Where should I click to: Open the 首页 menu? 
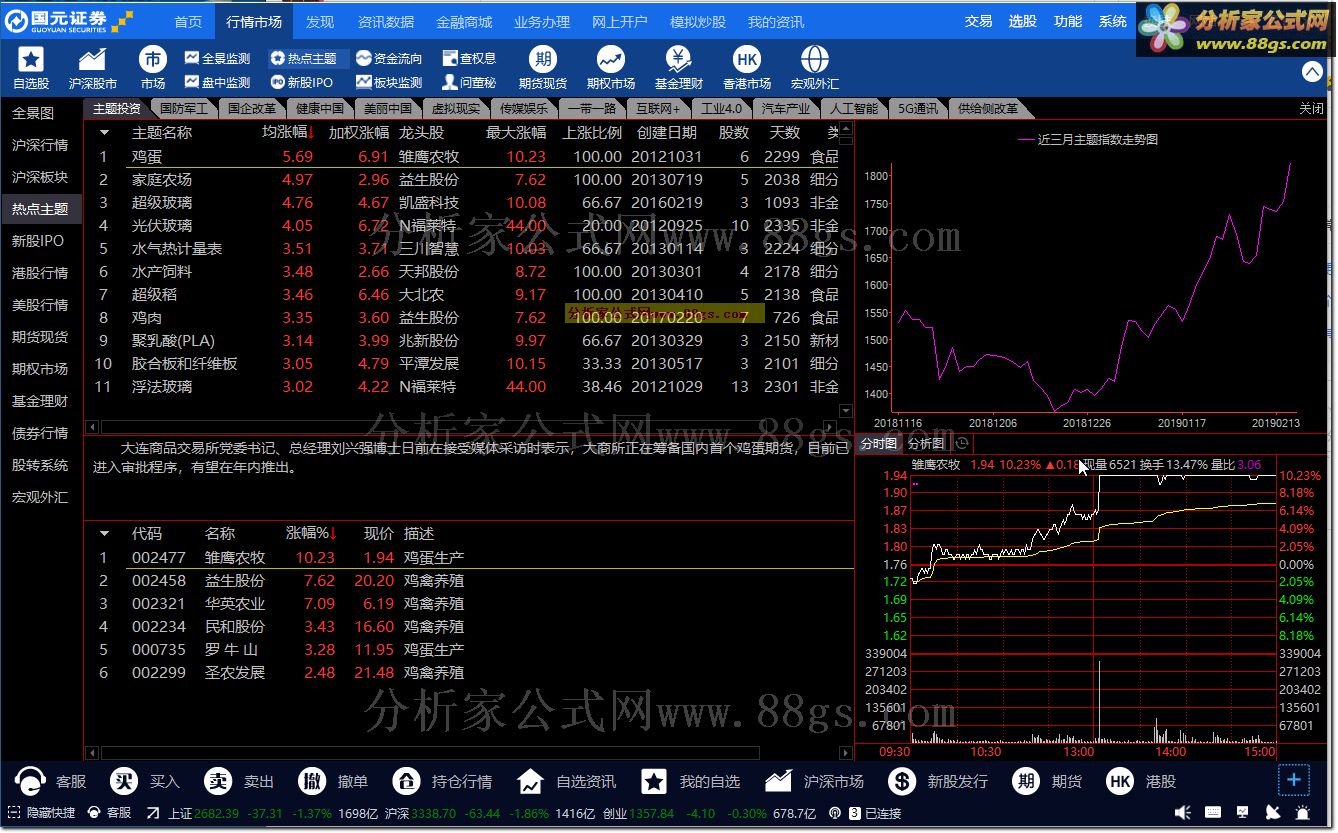188,21
